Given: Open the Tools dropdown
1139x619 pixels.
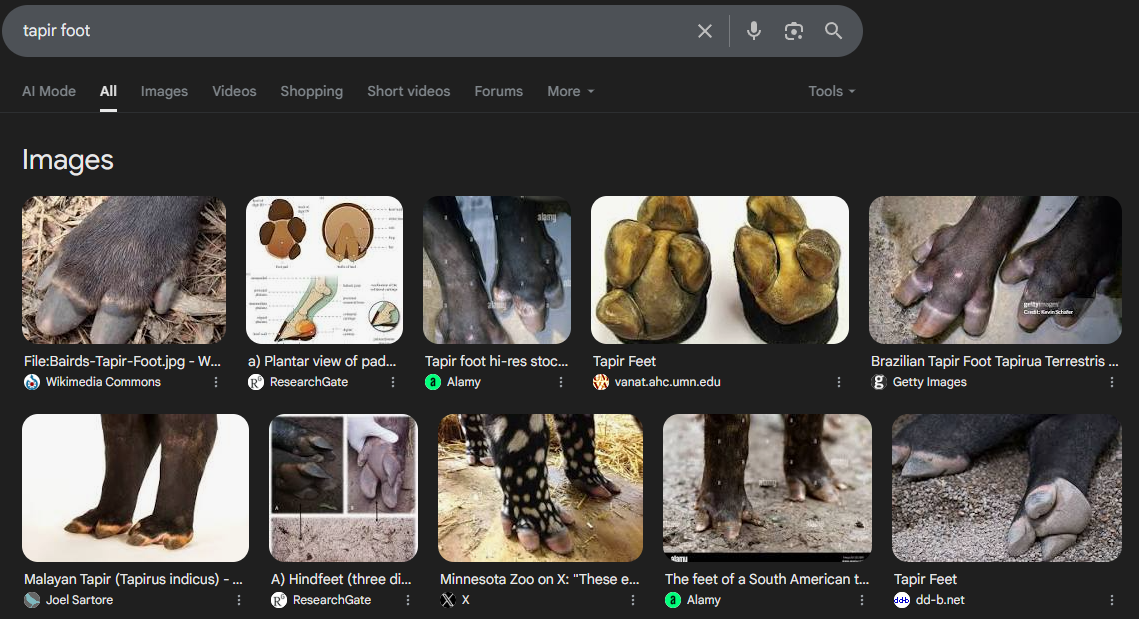Looking at the screenshot, I should [832, 91].
